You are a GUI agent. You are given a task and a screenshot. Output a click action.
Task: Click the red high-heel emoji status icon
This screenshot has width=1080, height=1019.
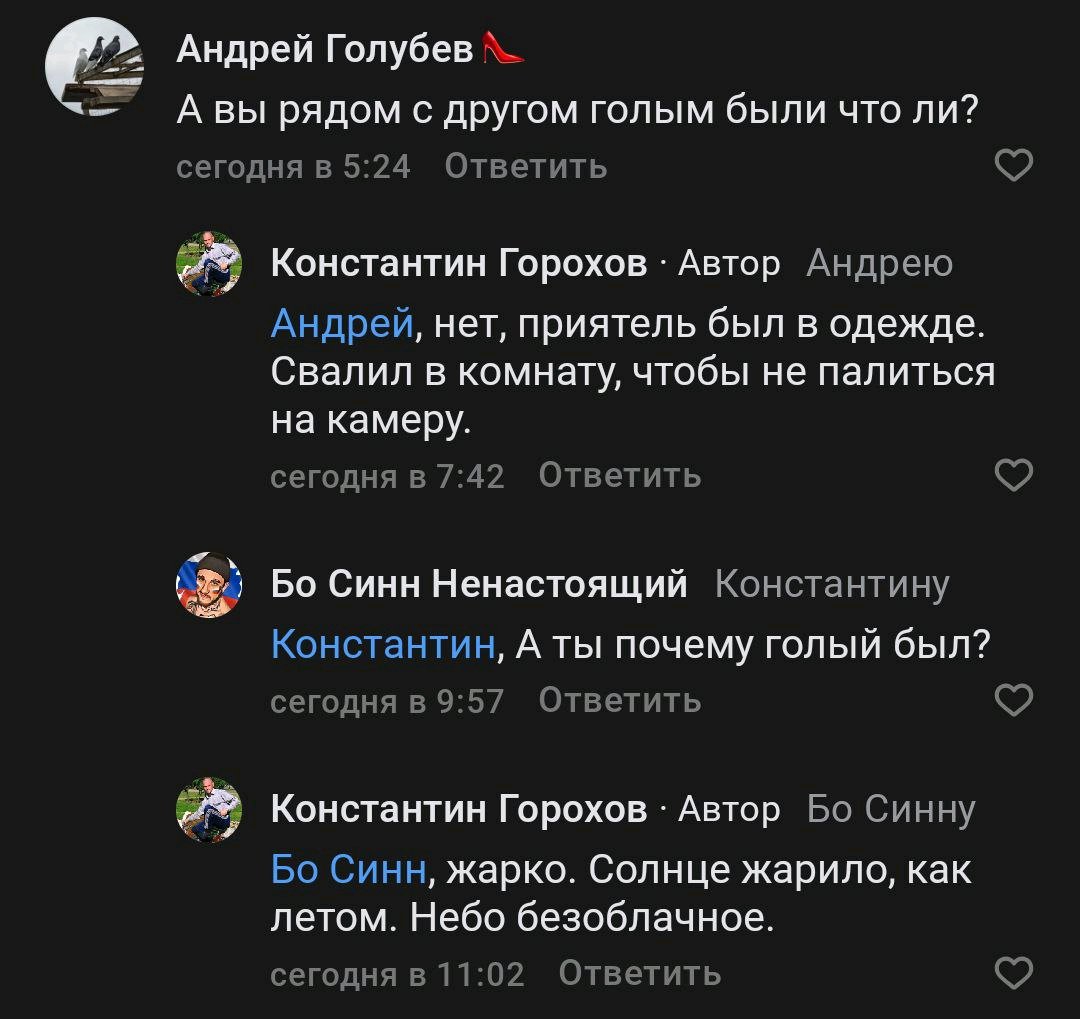[x=503, y=46]
